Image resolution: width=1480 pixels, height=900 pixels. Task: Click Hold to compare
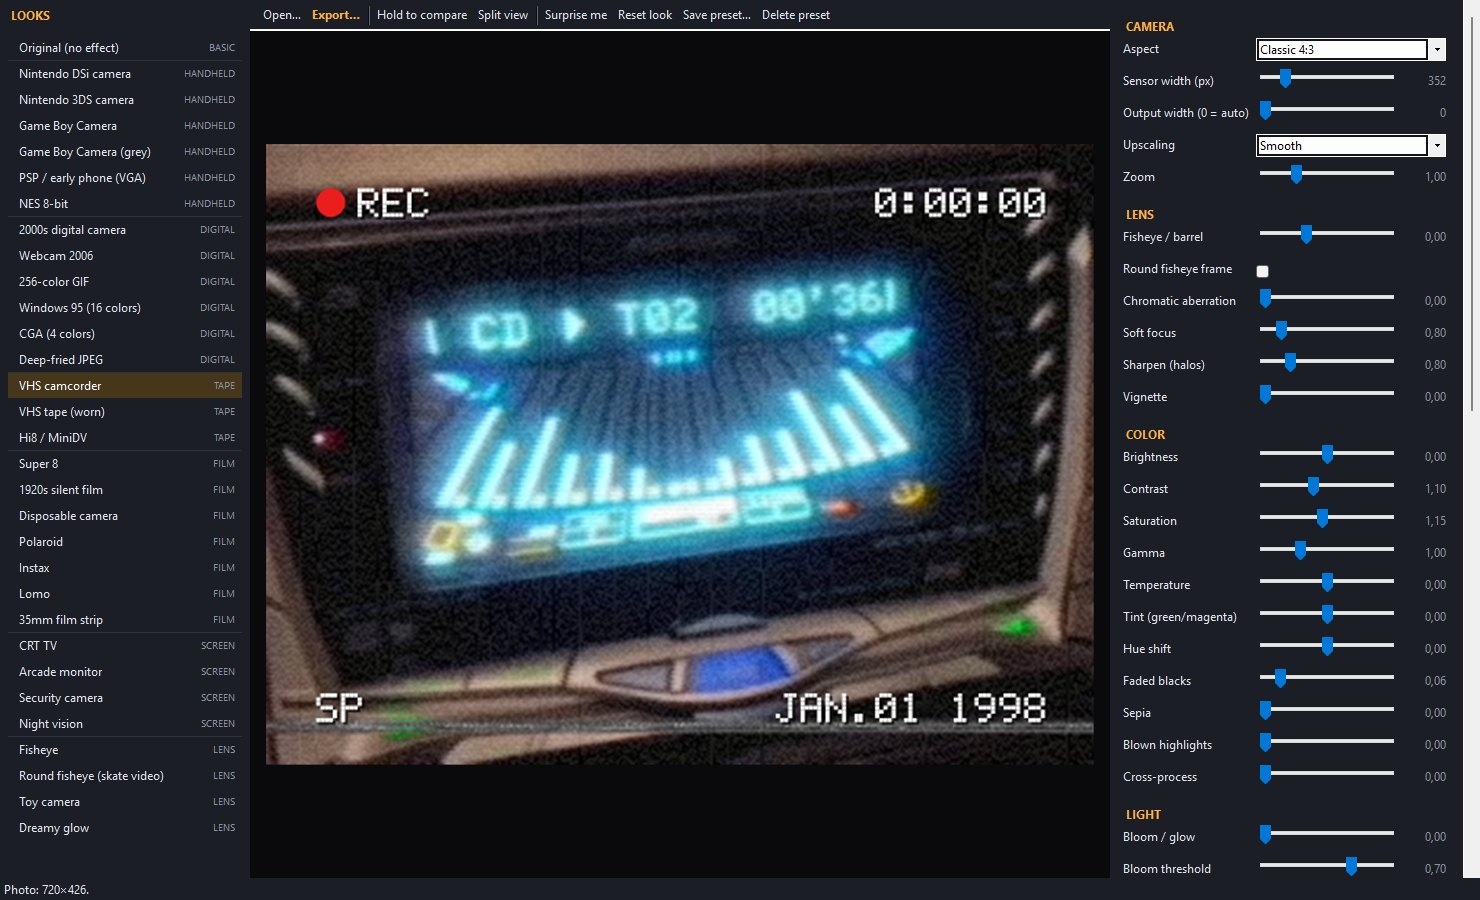click(x=422, y=15)
